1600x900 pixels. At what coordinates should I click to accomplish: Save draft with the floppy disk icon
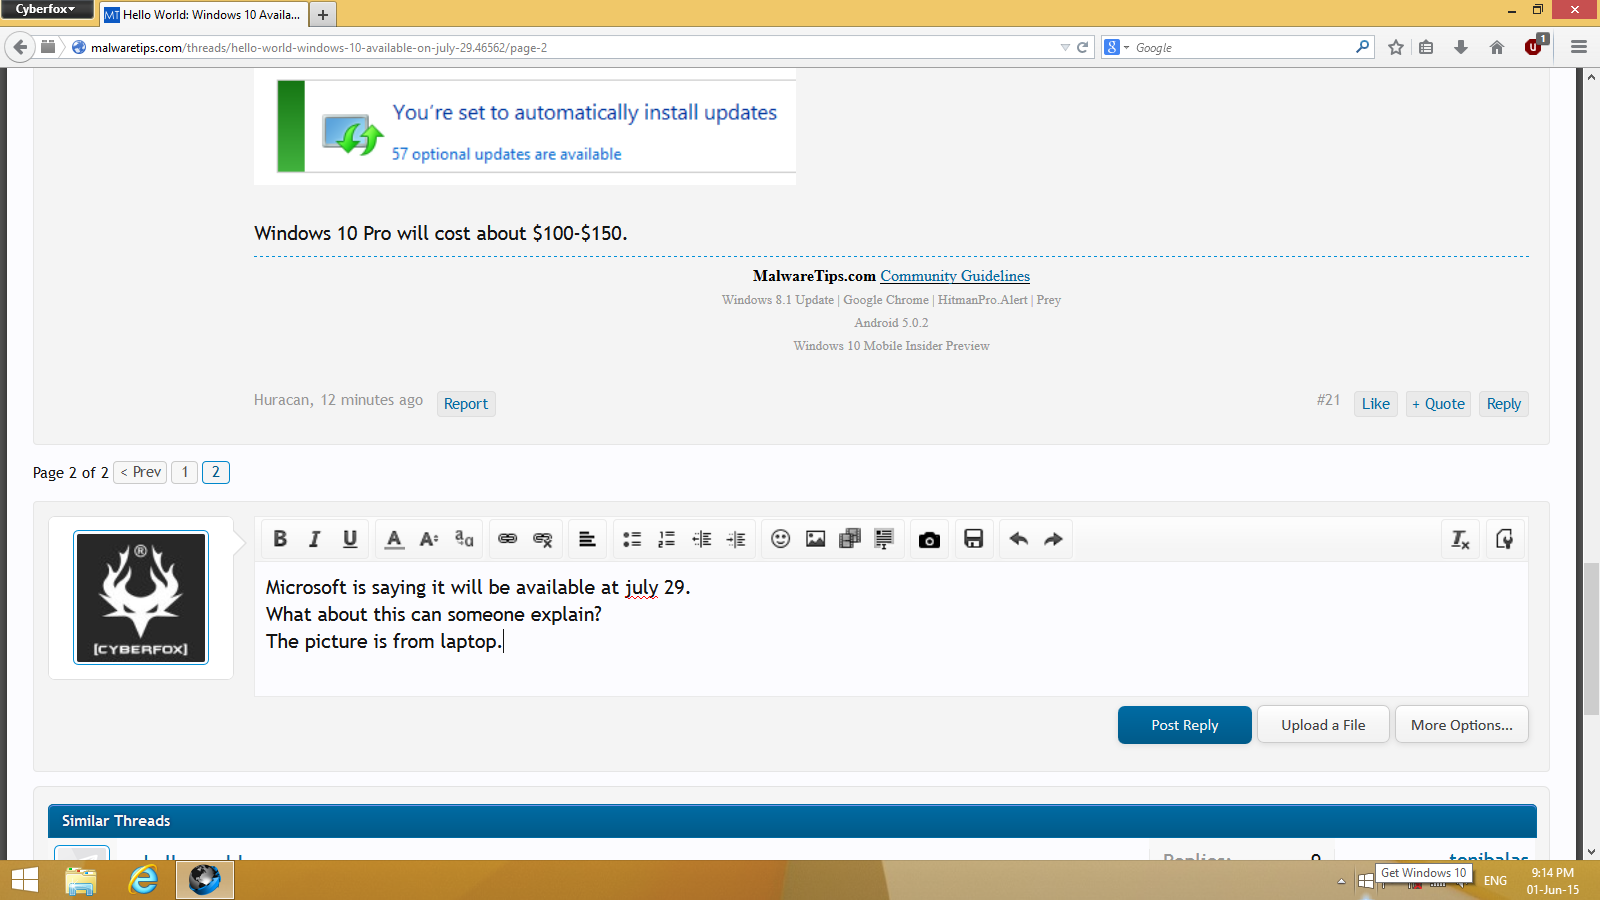tap(974, 539)
